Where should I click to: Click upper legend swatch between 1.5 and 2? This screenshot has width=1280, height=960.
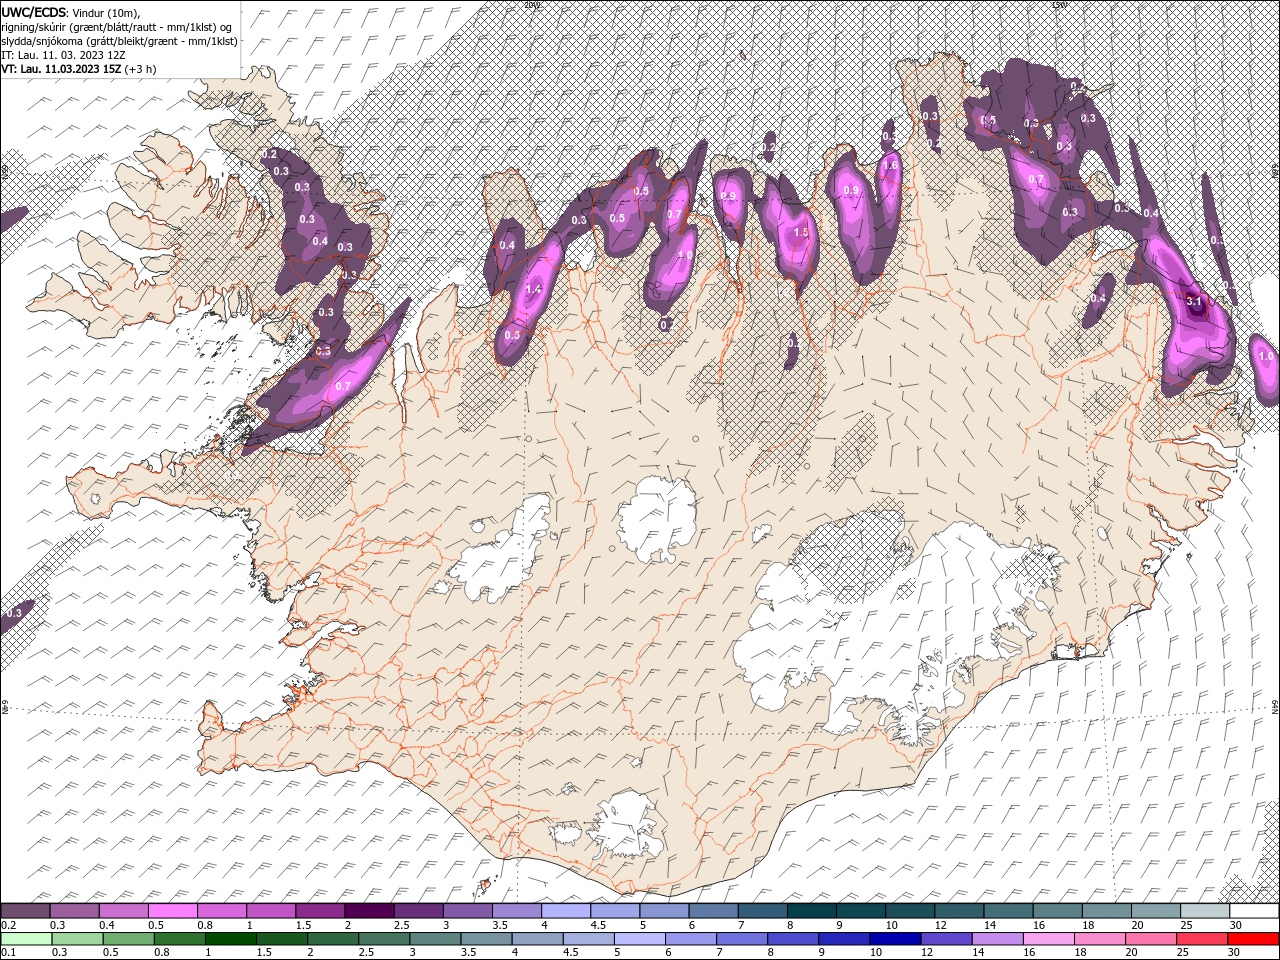tap(320, 911)
